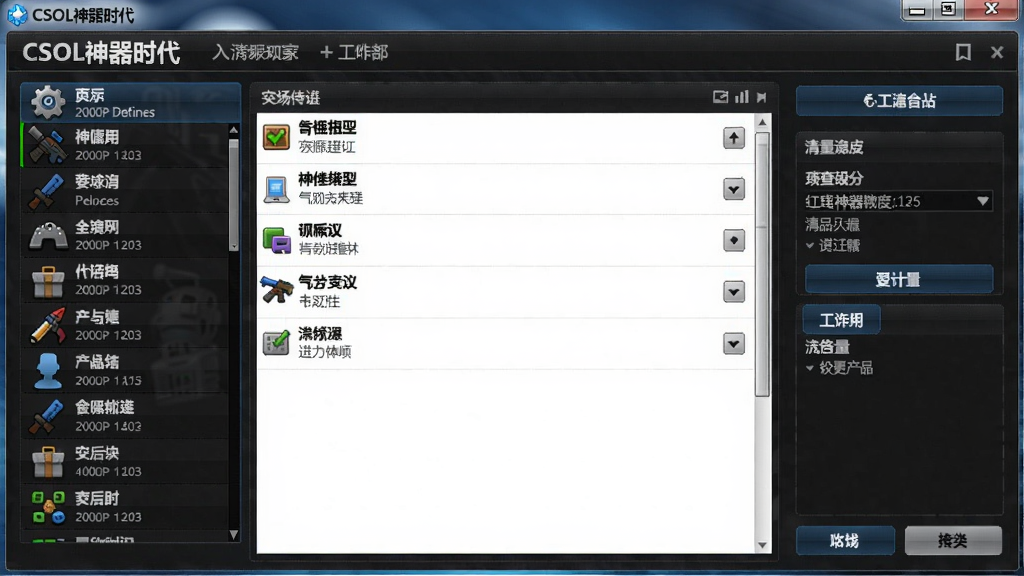This screenshot has width=1024, height=576.
Task: Click the main list scrollbar thumb
Action: pyautogui.click(x=762, y=264)
